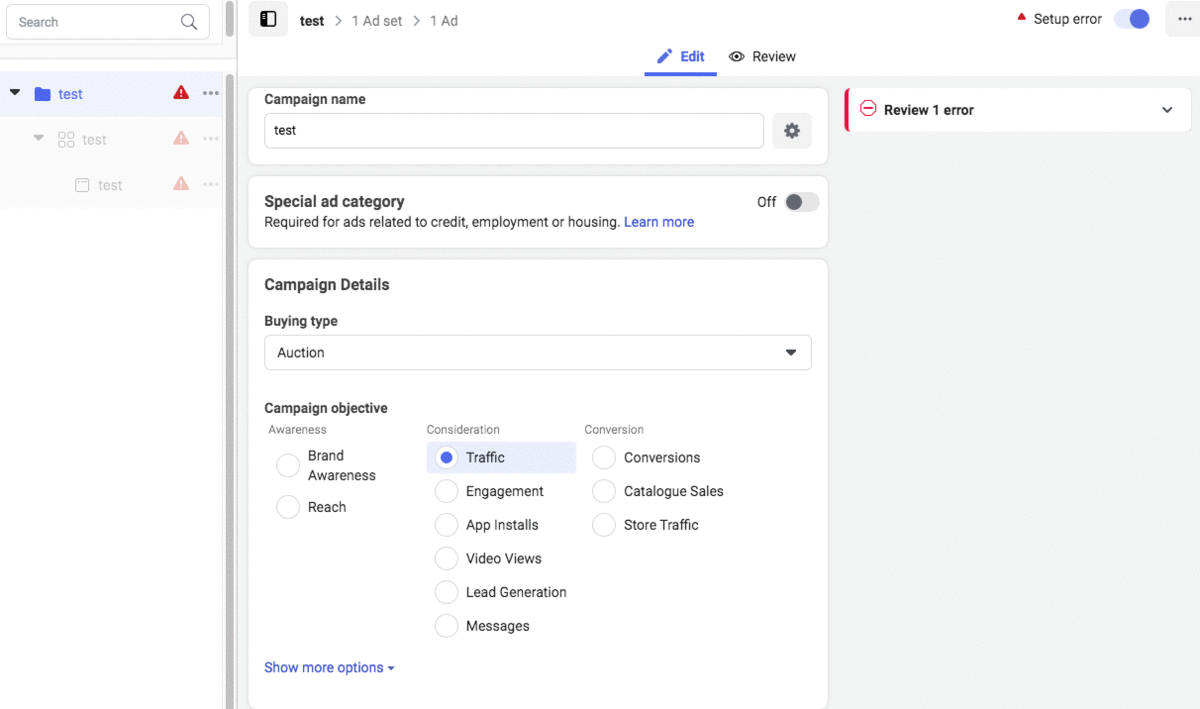Select the test ad set in the tree

pos(95,140)
